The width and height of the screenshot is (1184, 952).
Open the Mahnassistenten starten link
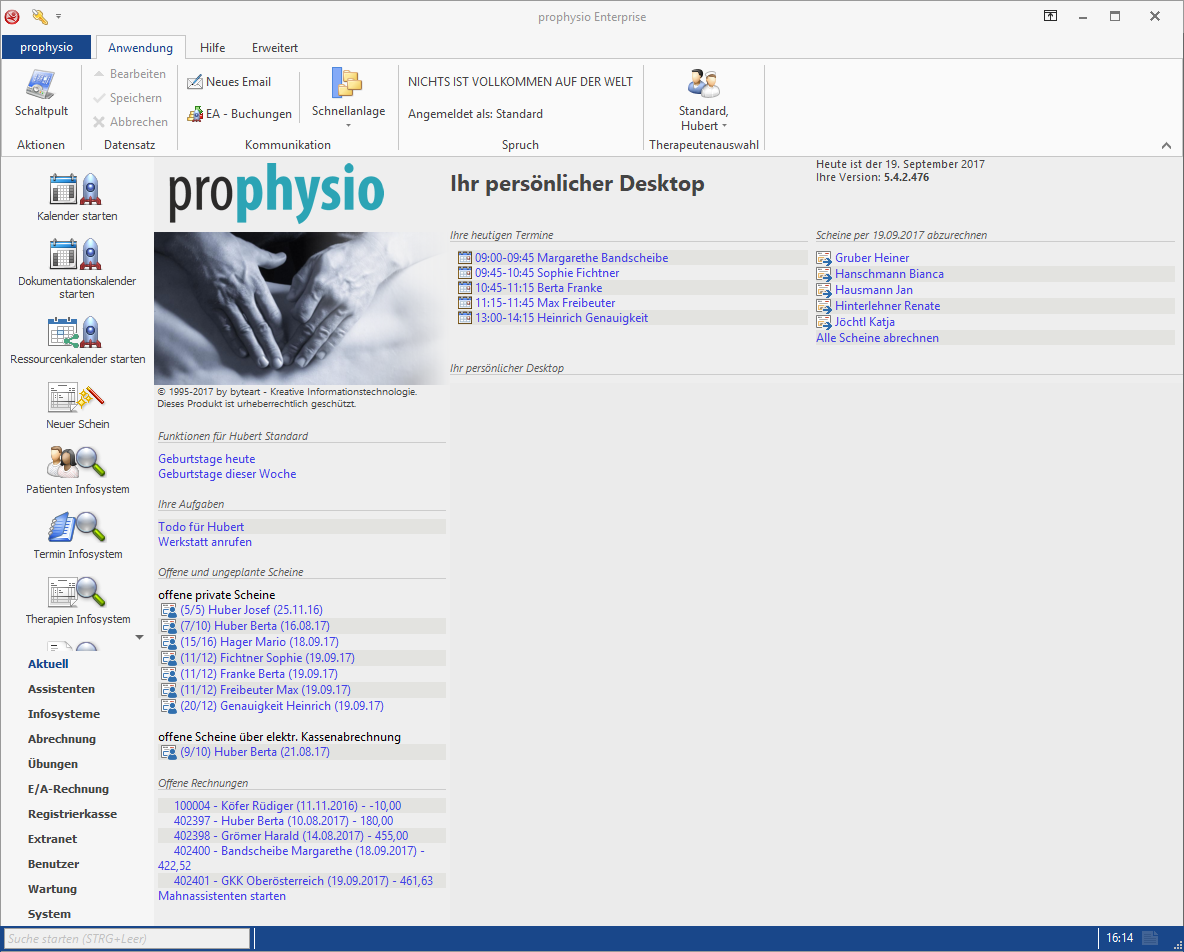[222, 896]
